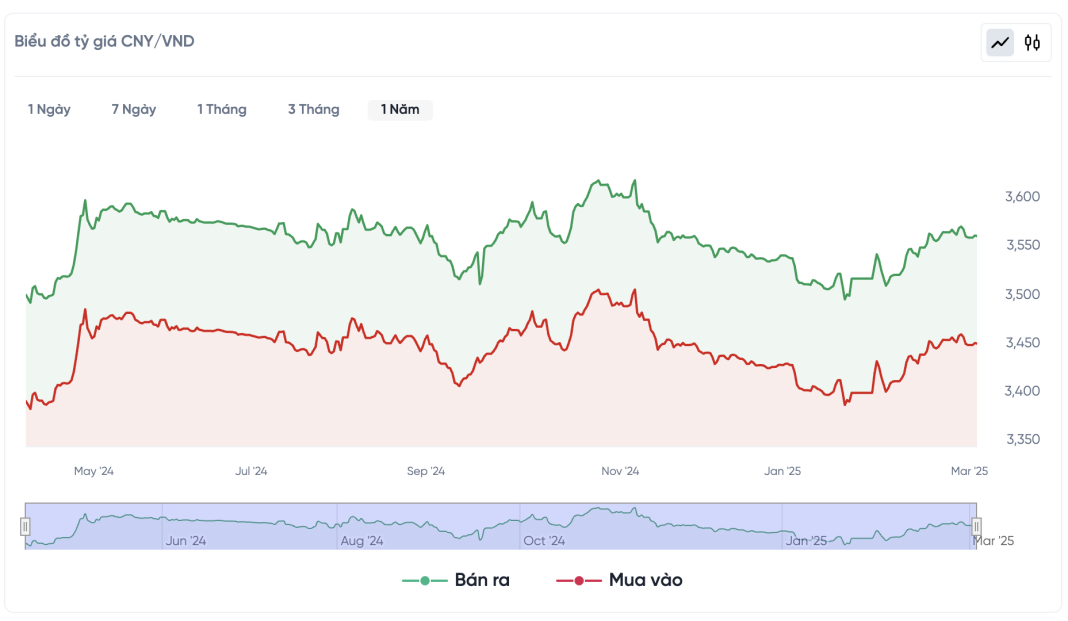Click the red line dip near Sep '24
The width and height of the screenshot is (1068, 621).
458,386
